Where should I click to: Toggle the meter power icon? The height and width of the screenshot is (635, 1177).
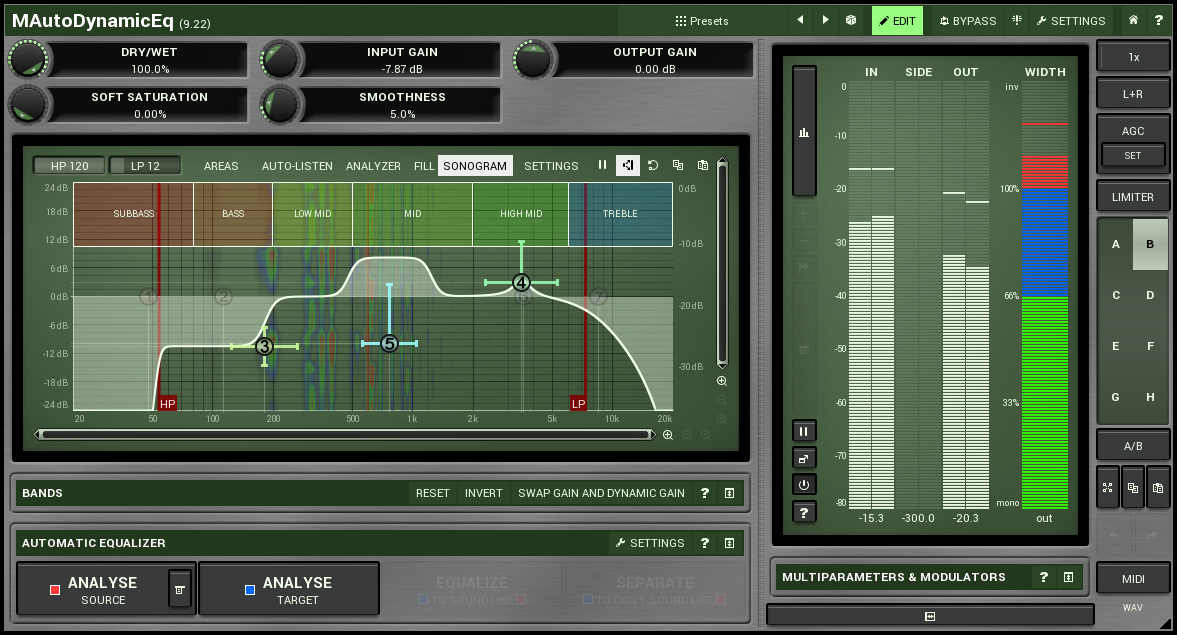pos(803,485)
